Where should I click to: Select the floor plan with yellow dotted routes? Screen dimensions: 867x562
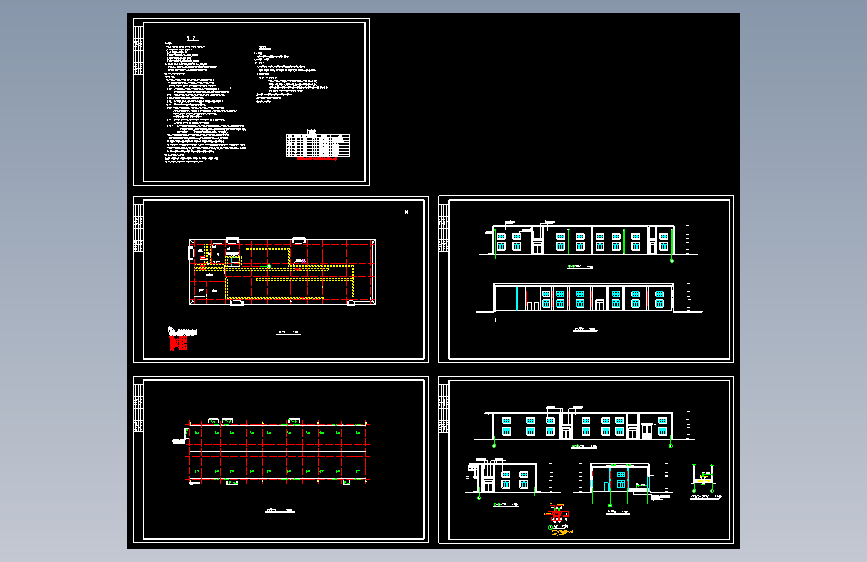283,271
